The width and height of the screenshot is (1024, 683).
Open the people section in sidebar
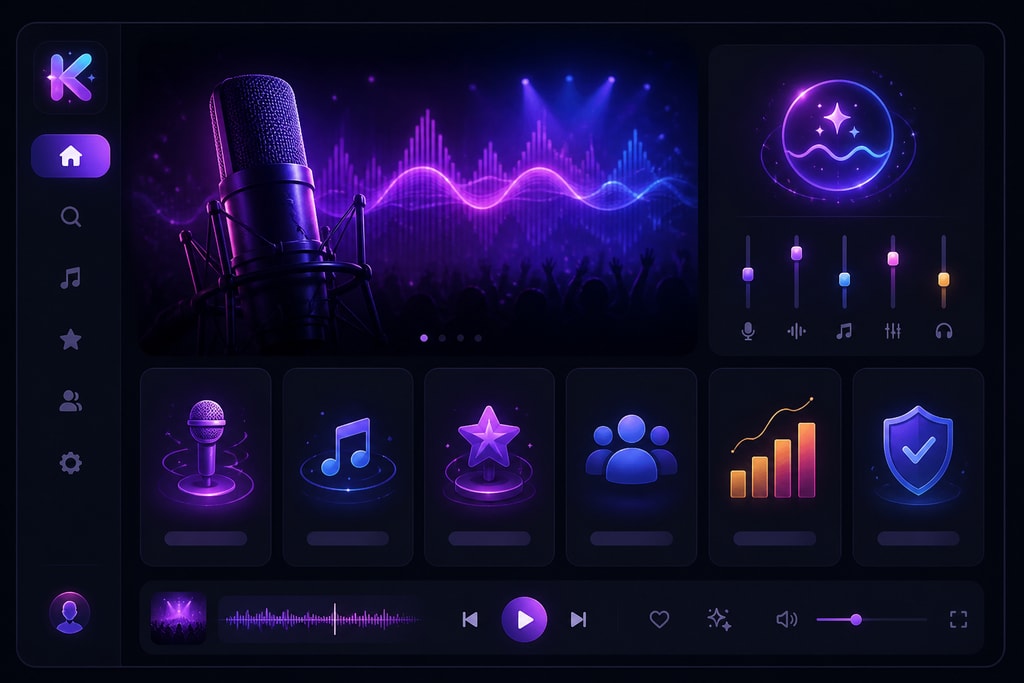[71, 401]
